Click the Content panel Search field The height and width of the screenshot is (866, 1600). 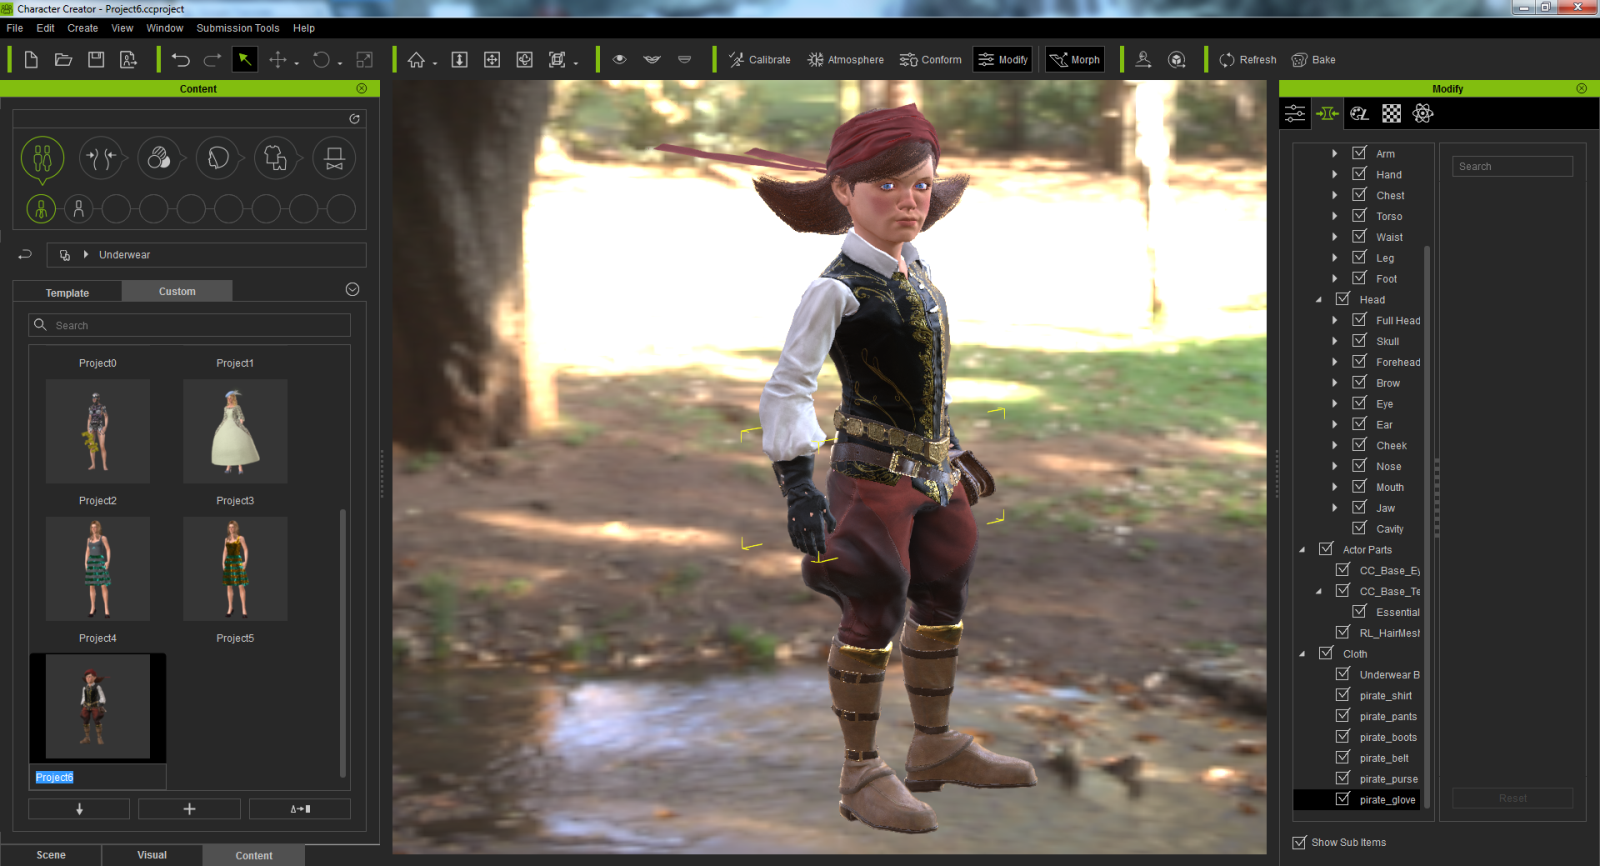coord(189,325)
